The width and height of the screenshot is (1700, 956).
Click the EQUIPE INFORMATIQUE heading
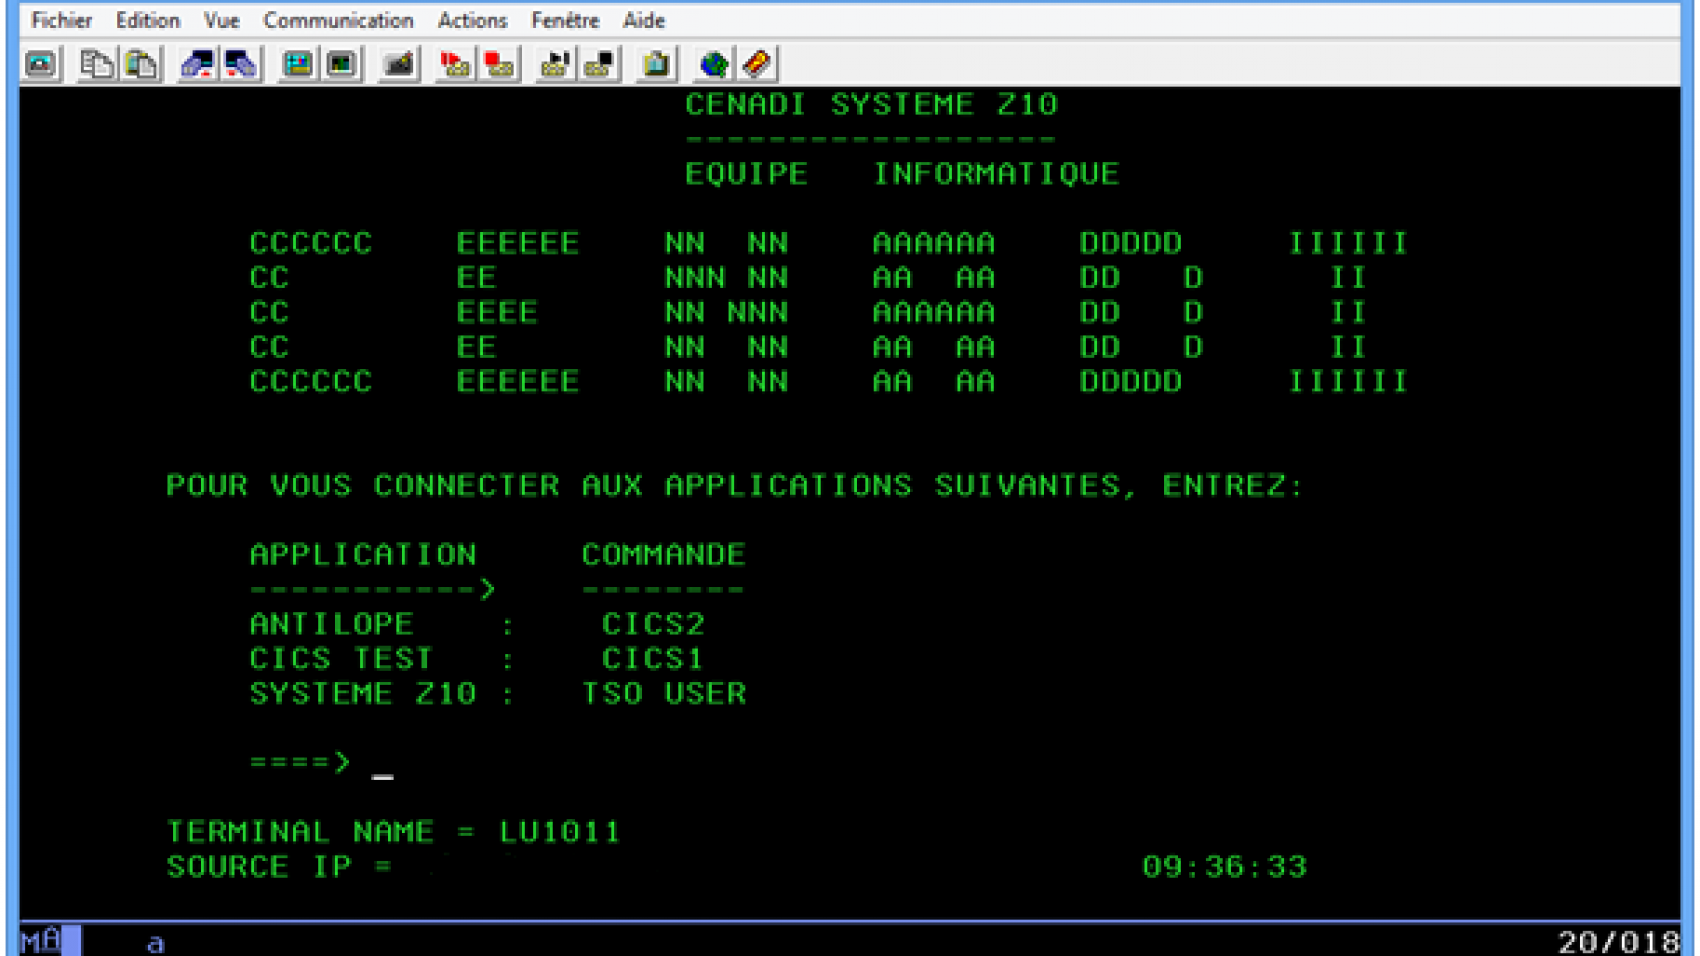pos(902,174)
